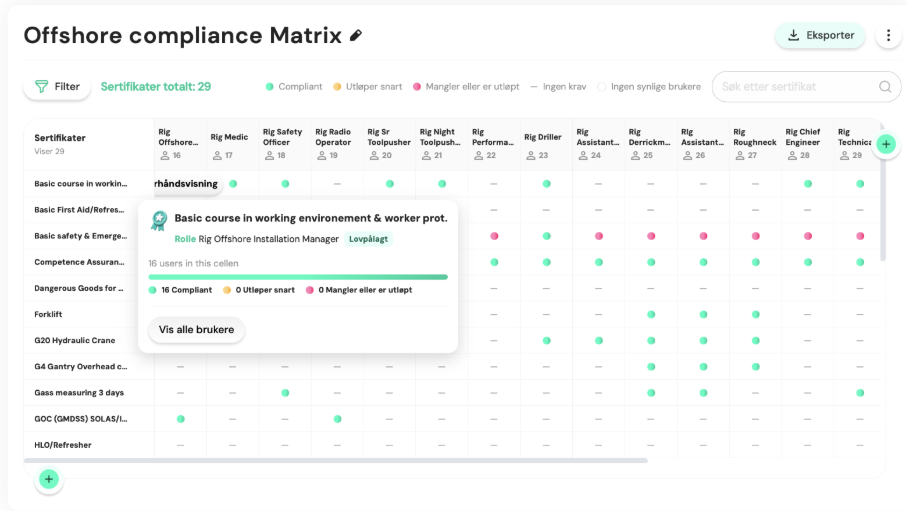Add a column with the green plus
This screenshot has width=907, height=511.
point(886,144)
